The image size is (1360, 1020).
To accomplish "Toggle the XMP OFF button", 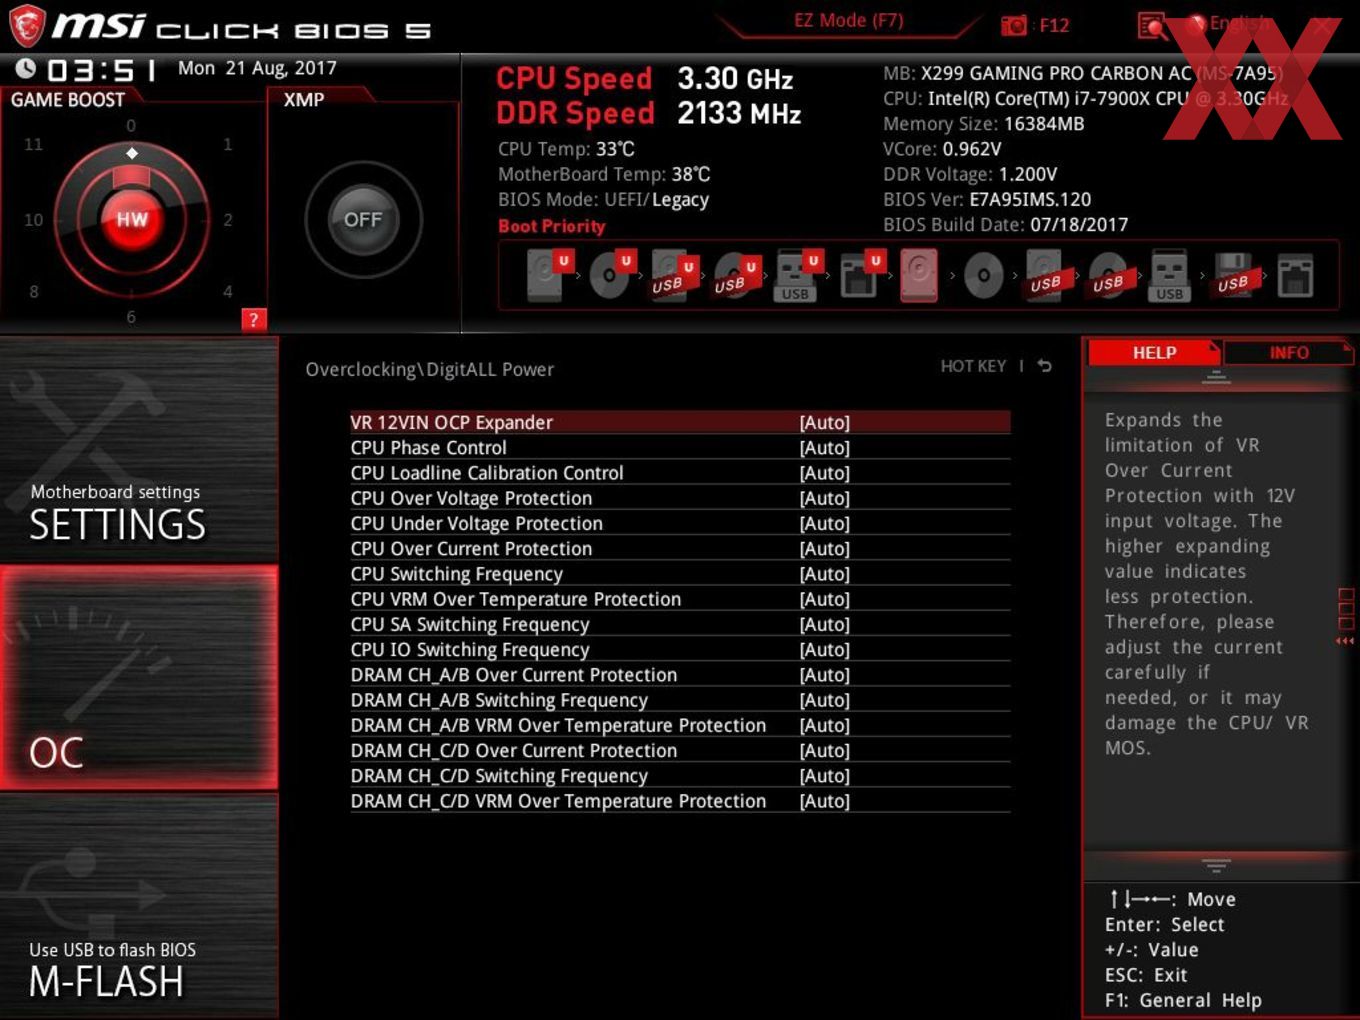I will click(x=363, y=220).
